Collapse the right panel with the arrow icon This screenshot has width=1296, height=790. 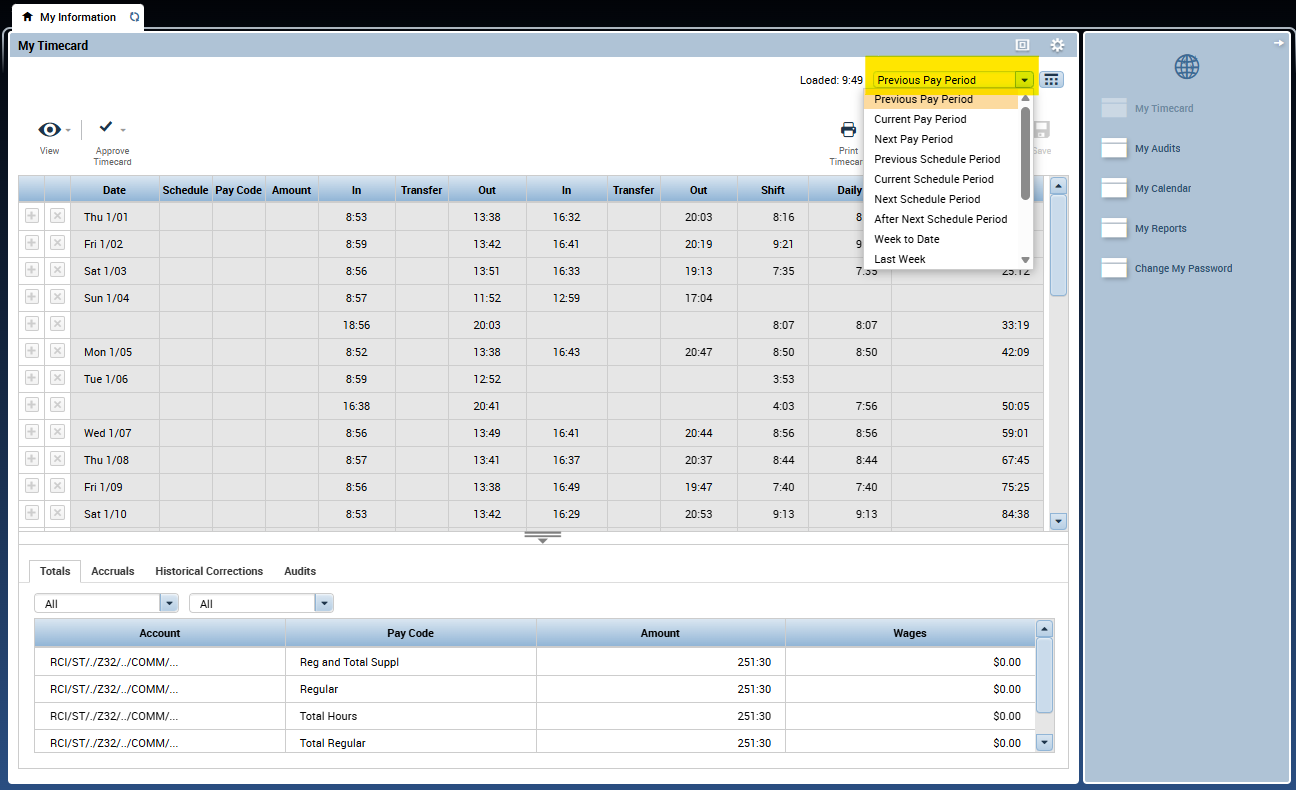1278,43
